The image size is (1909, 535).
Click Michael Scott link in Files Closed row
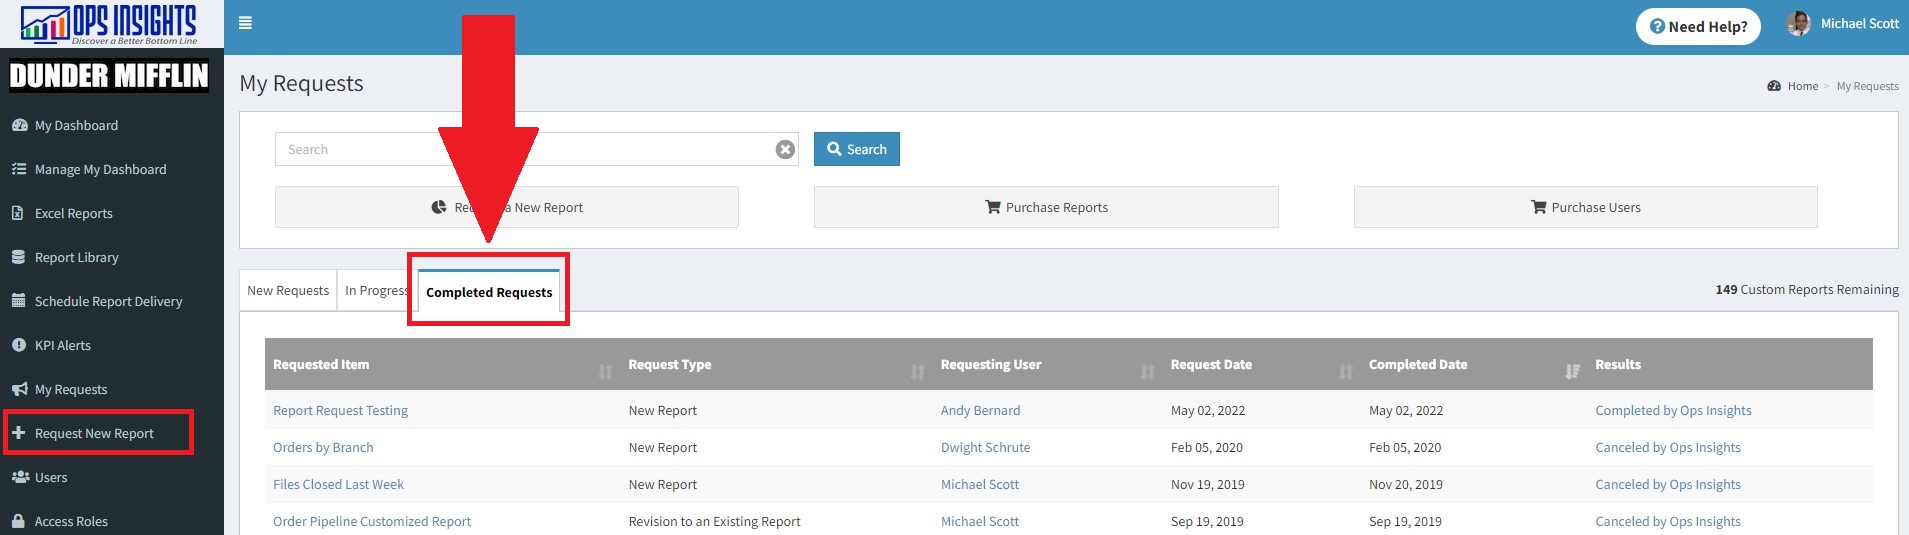tap(979, 484)
